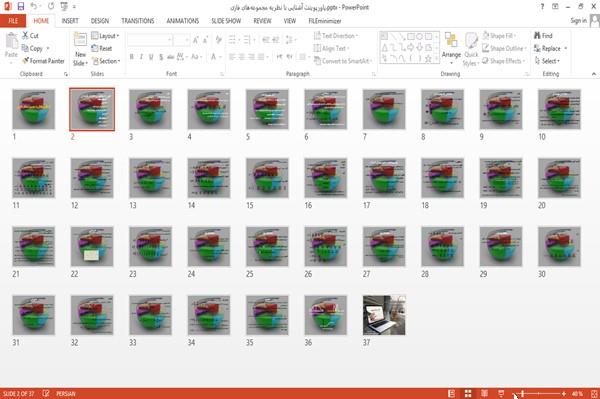Open the Shape Outline dropdown
The width and height of the screenshot is (600, 399).
click(504, 48)
